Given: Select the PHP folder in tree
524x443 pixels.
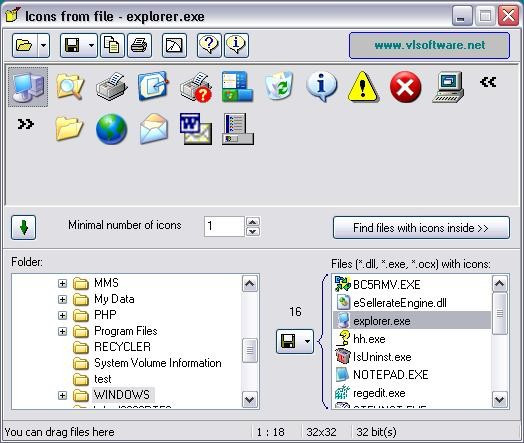Looking at the screenshot, I should pyautogui.click(x=105, y=315).
